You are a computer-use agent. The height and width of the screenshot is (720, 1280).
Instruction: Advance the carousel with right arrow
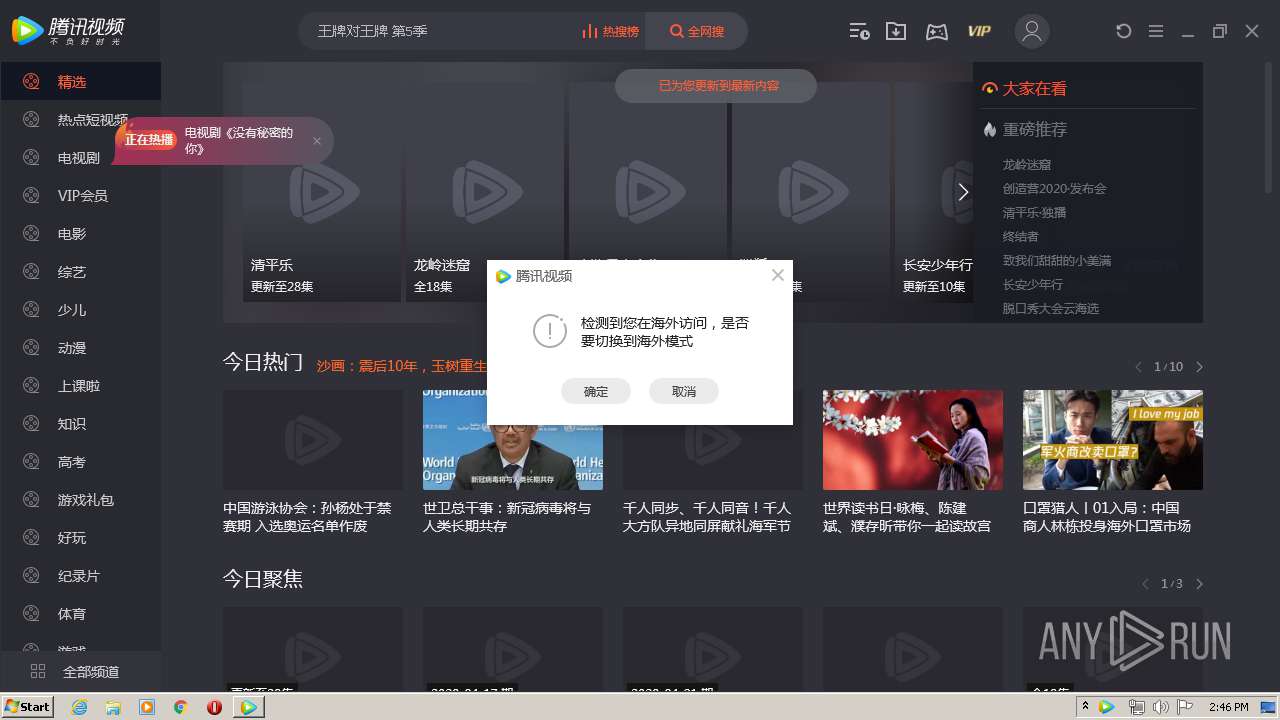click(x=963, y=192)
